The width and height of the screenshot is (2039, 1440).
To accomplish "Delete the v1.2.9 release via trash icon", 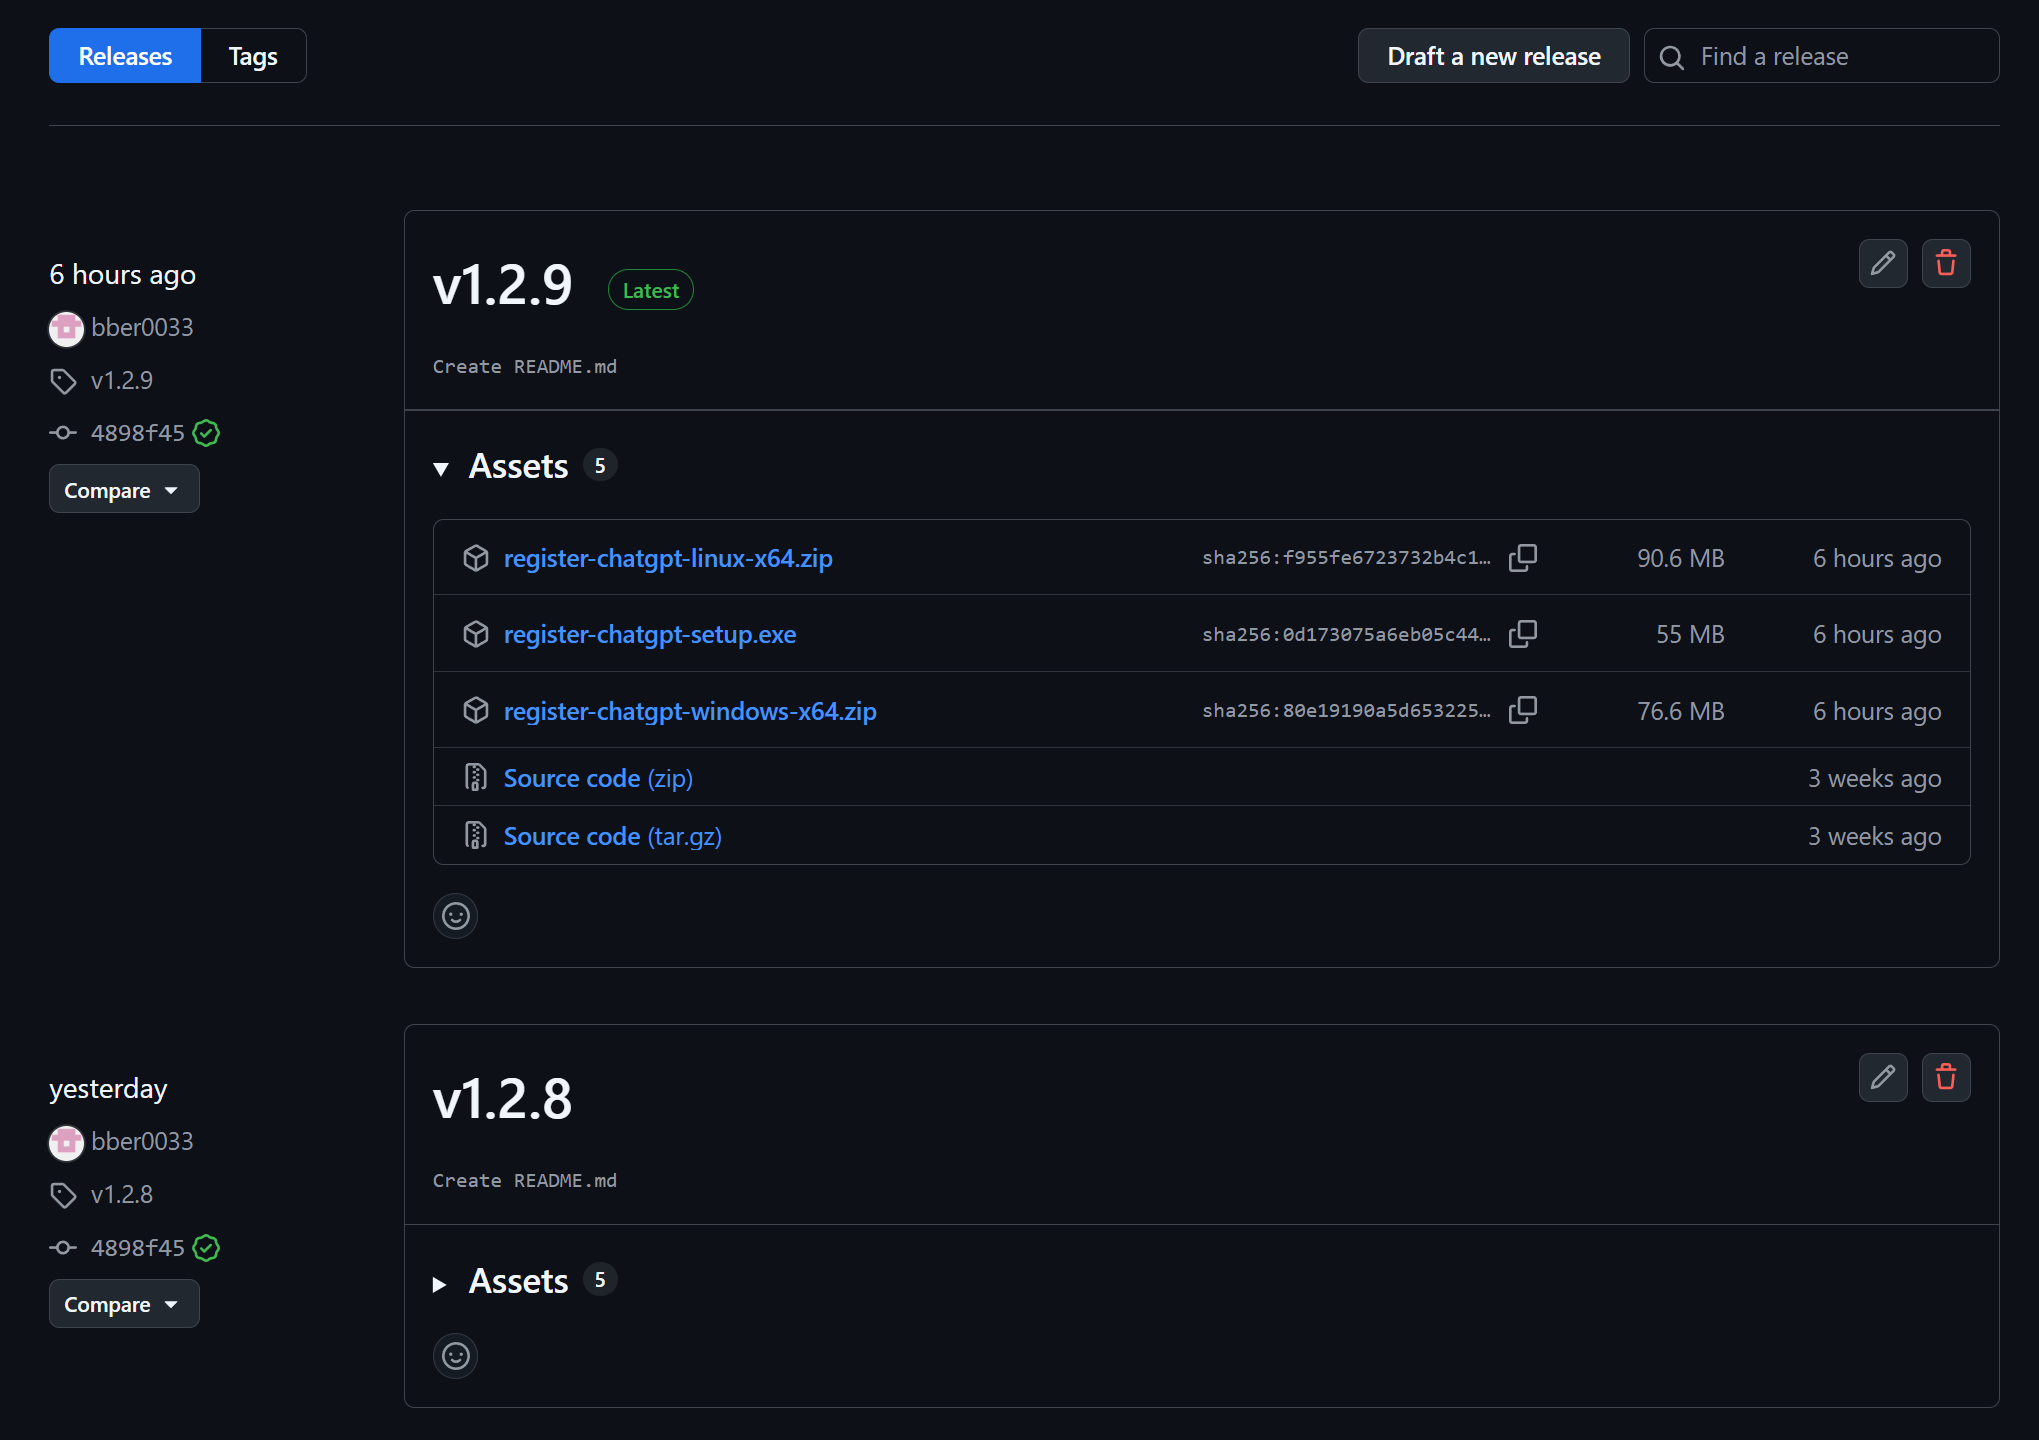I will click(1946, 264).
